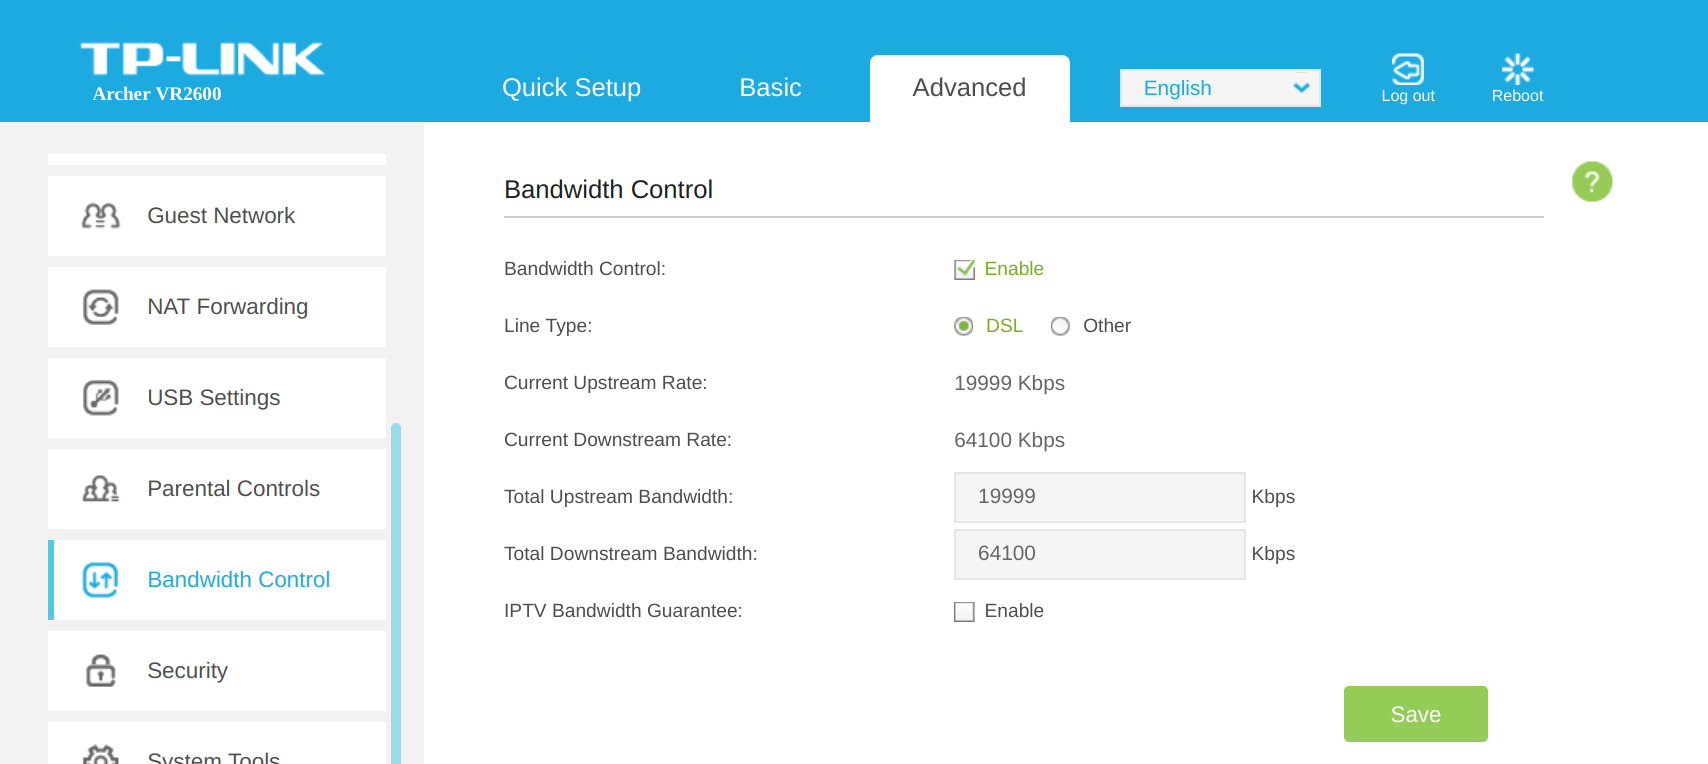Click the Guest Network sidebar icon
1708x764 pixels.
tap(100, 216)
